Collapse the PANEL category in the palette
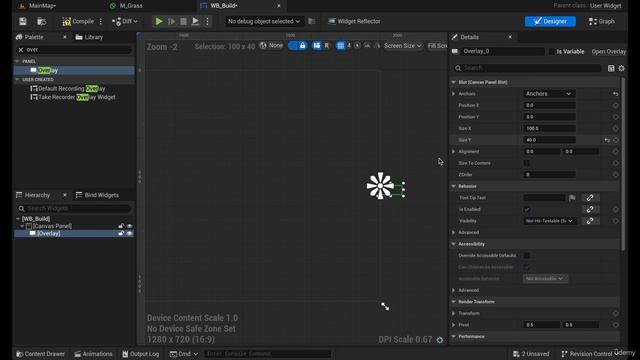640x360 pixels. tap(17, 61)
